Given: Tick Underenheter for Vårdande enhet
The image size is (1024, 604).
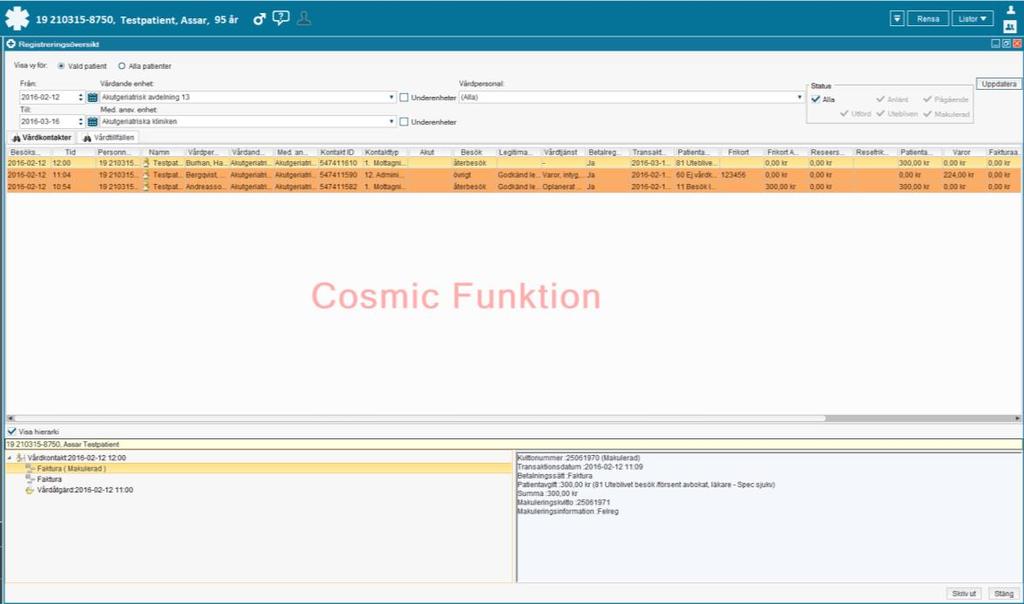Looking at the screenshot, I should pos(404,97).
